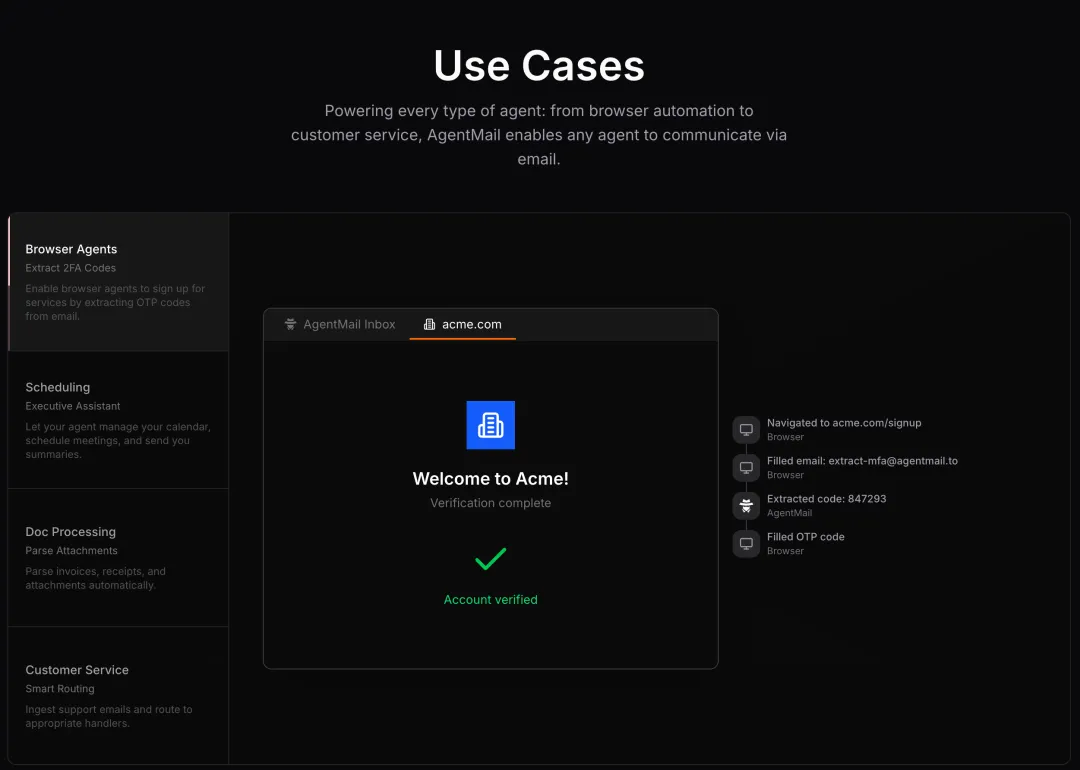Select the acme.com tab label
This screenshot has width=1080, height=770.
click(472, 324)
